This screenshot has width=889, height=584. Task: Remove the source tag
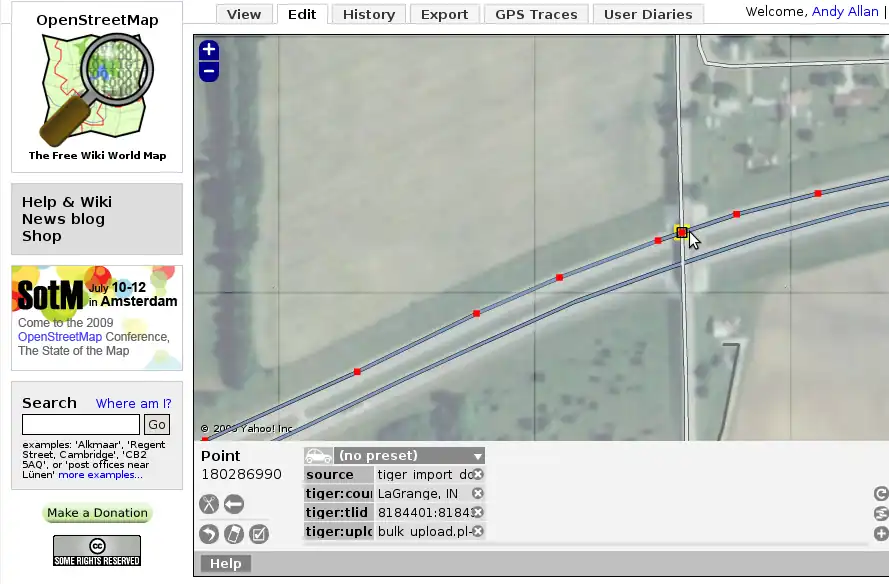point(478,475)
